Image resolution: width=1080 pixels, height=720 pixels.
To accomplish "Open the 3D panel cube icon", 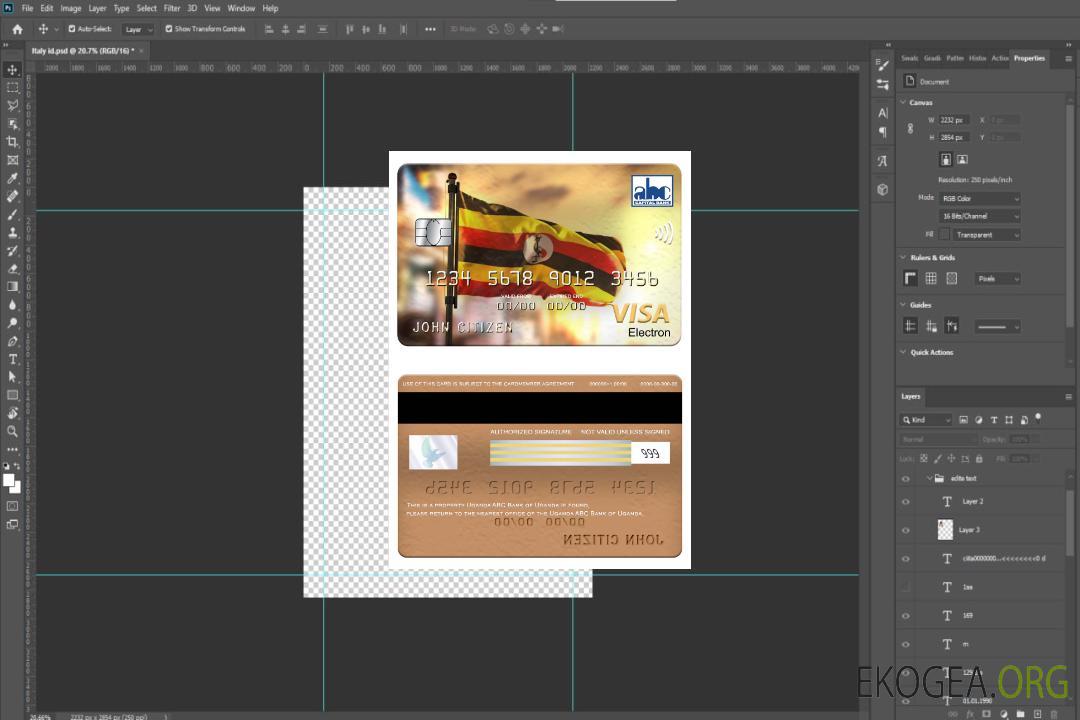I will pyautogui.click(x=883, y=189).
